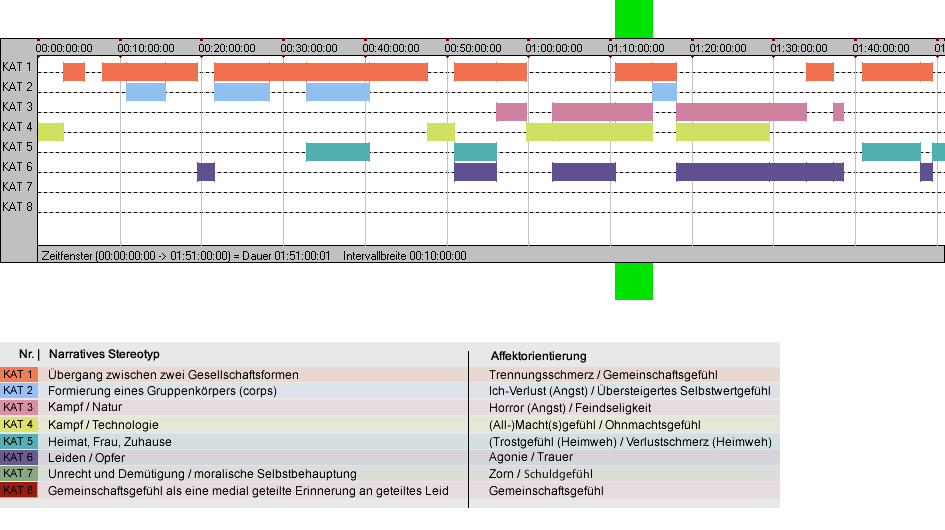Image resolution: width=945 pixels, height=530 pixels.
Task: Select pink KAT 3 segment just before 01:00
Action: (x=511, y=112)
